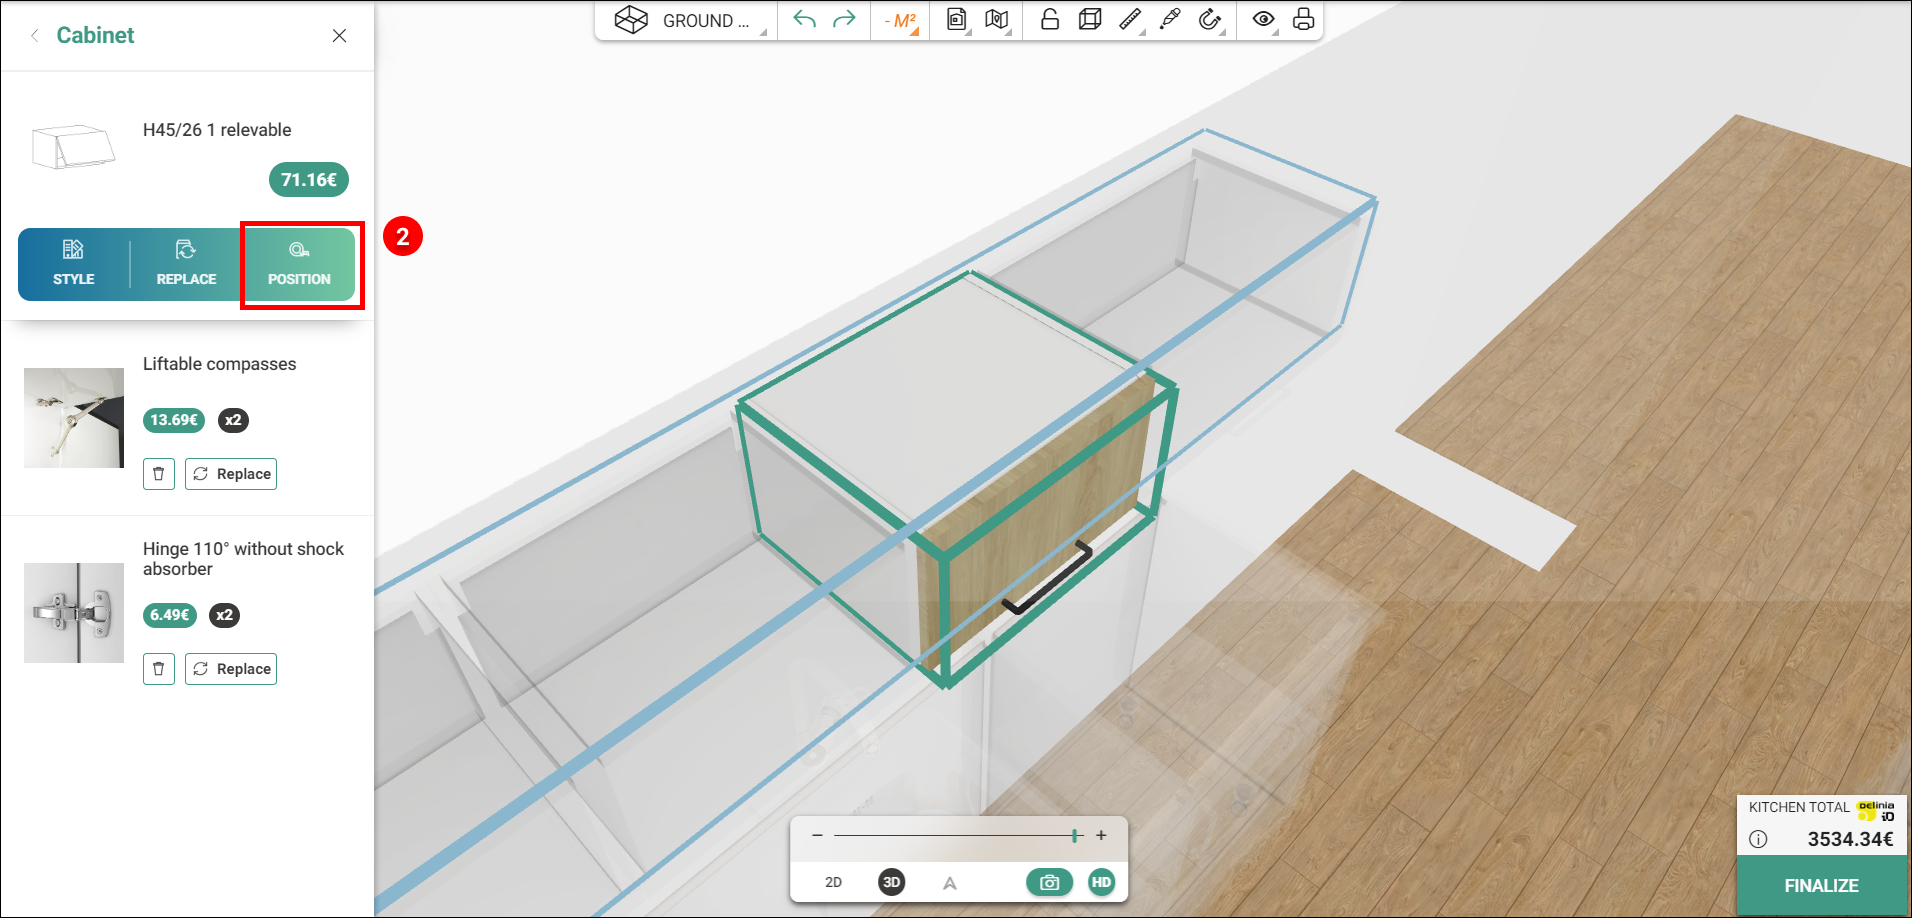Viewport: 1912px width, 918px height.
Task: Open the magnet snapping tool
Action: point(1210,20)
